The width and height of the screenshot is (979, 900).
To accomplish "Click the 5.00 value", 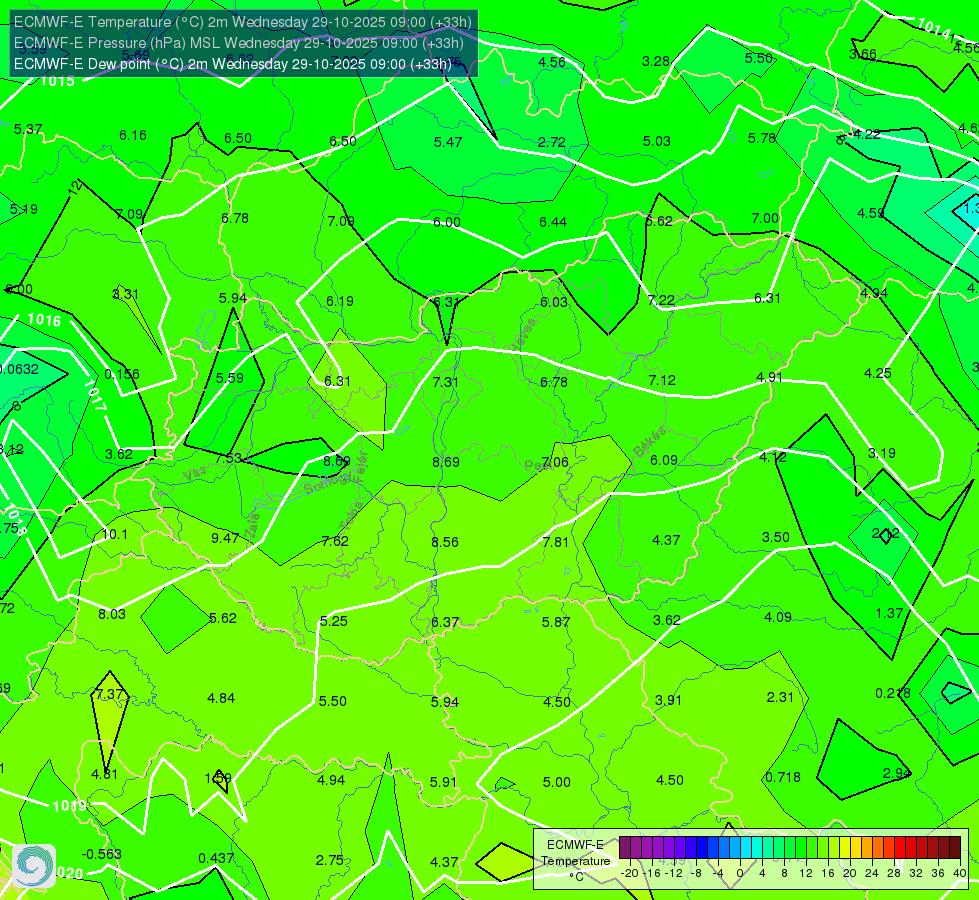I will 556,783.
